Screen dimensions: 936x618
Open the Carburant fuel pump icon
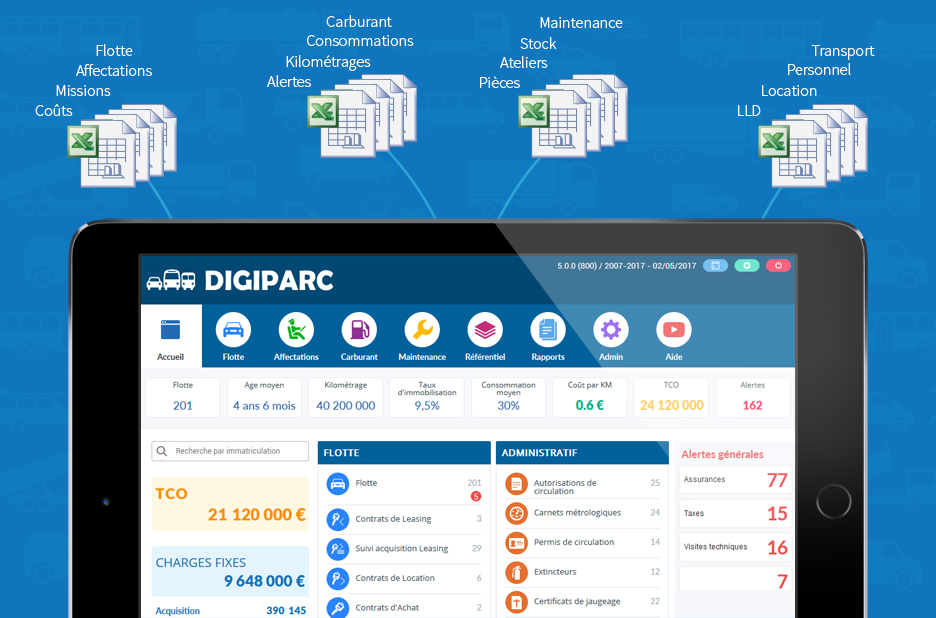(359, 330)
